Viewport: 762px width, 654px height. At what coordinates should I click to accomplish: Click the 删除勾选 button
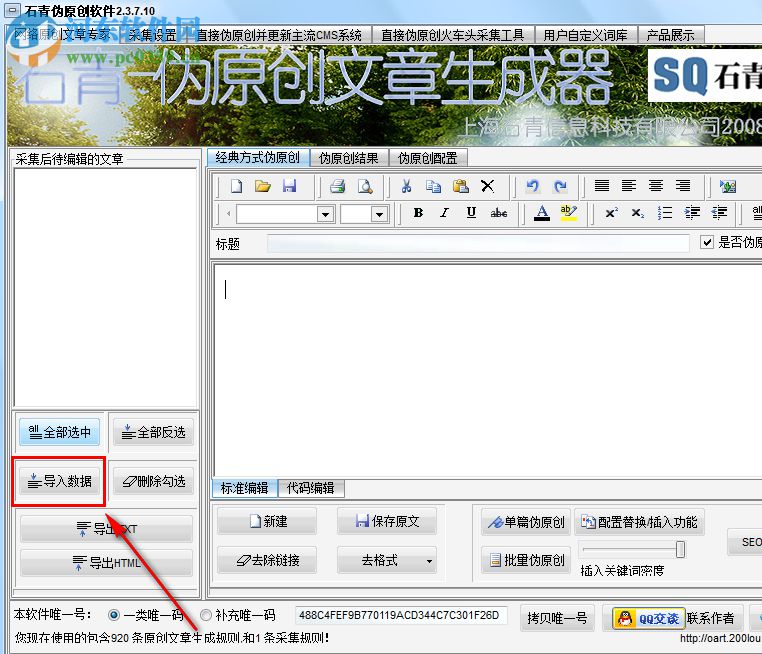coord(154,481)
